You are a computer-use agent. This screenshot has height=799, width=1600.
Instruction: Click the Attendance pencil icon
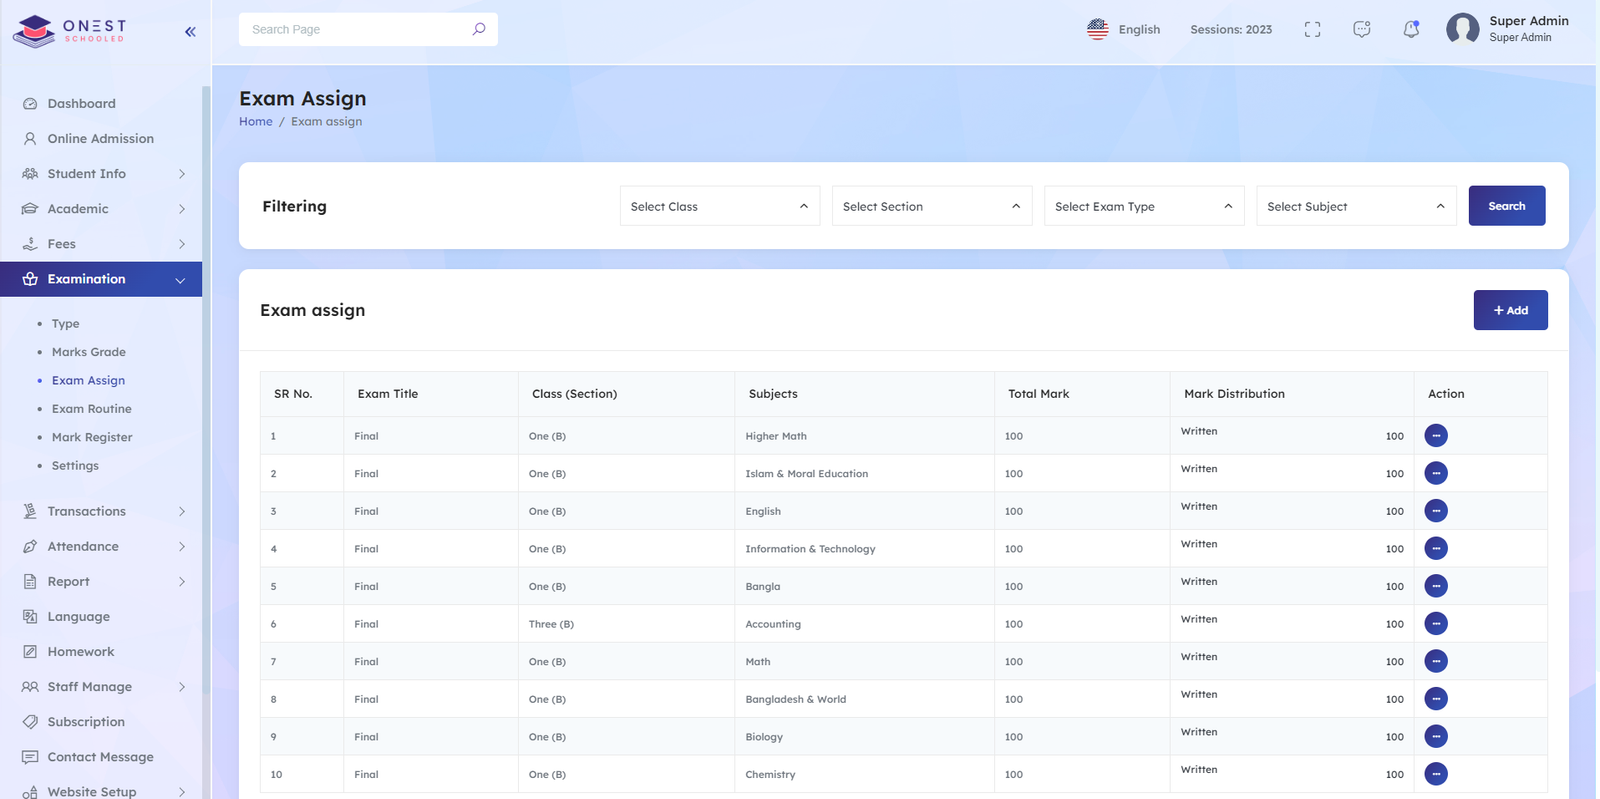click(x=30, y=546)
